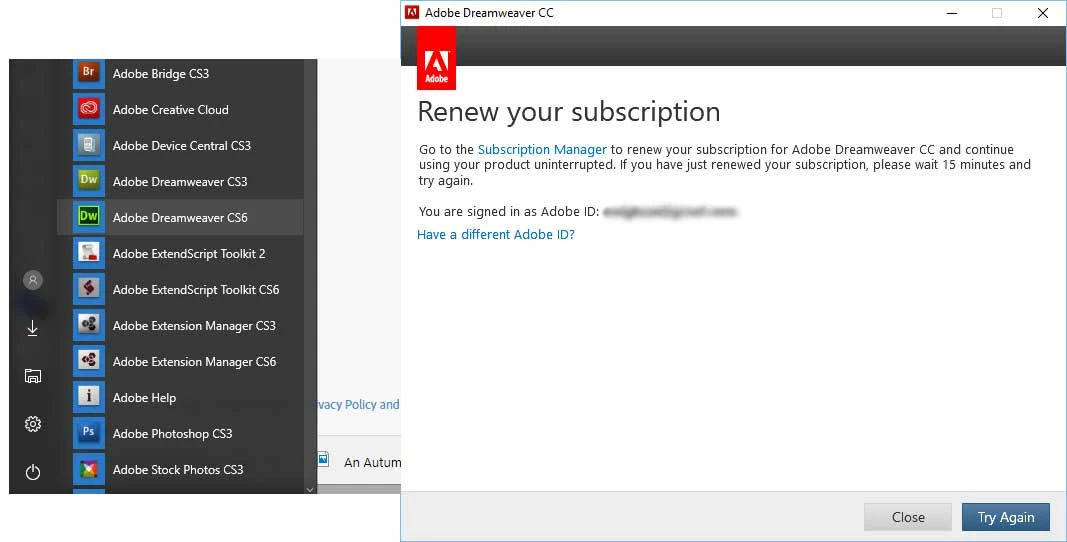1067x542 pixels.
Task: Click the Privacy Policy link behind the dialog
Action: pyautogui.click(x=359, y=404)
